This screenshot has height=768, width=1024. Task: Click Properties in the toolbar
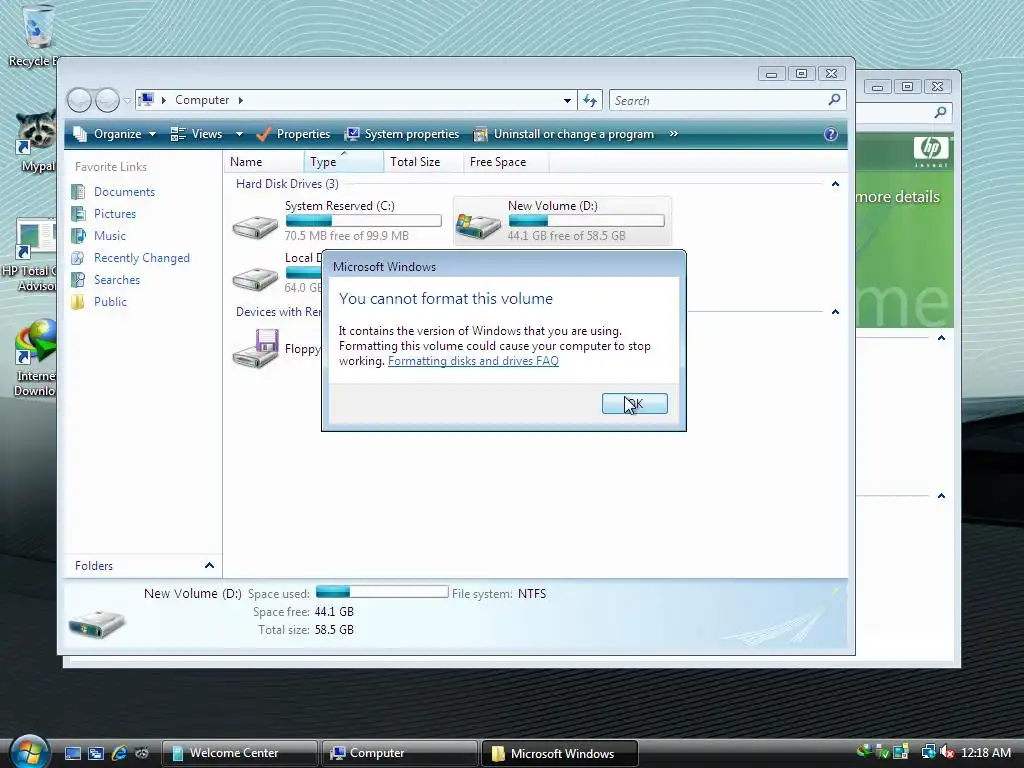[293, 134]
